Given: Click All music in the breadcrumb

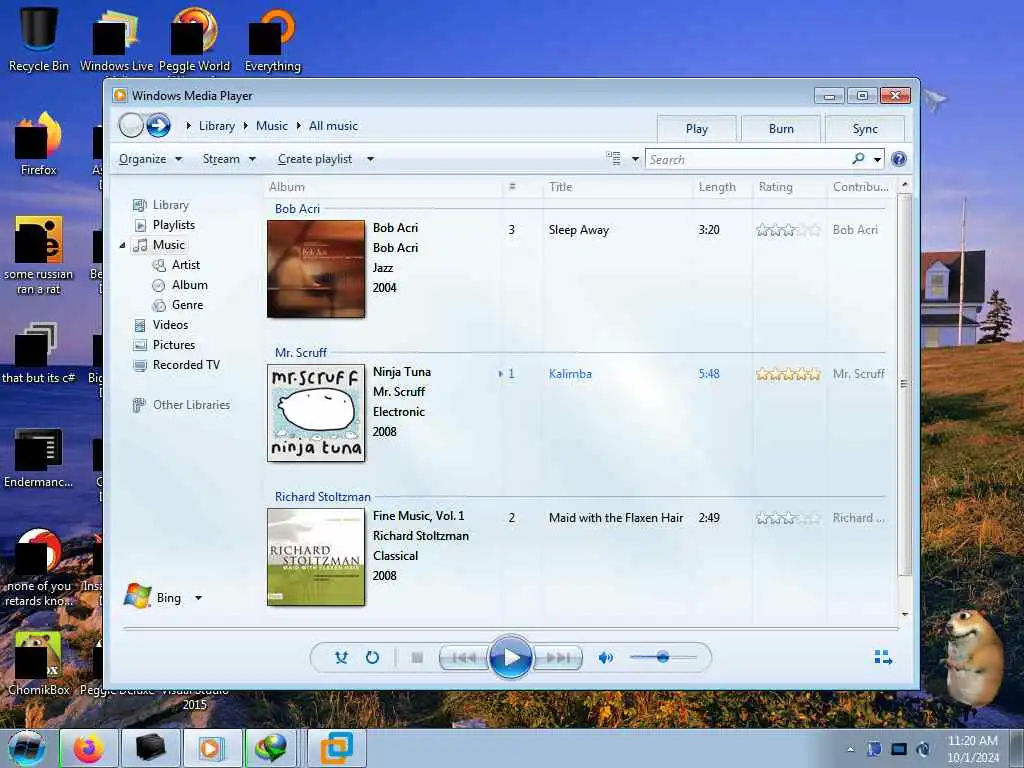Looking at the screenshot, I should pyautogui.click(x=333, y=126).
